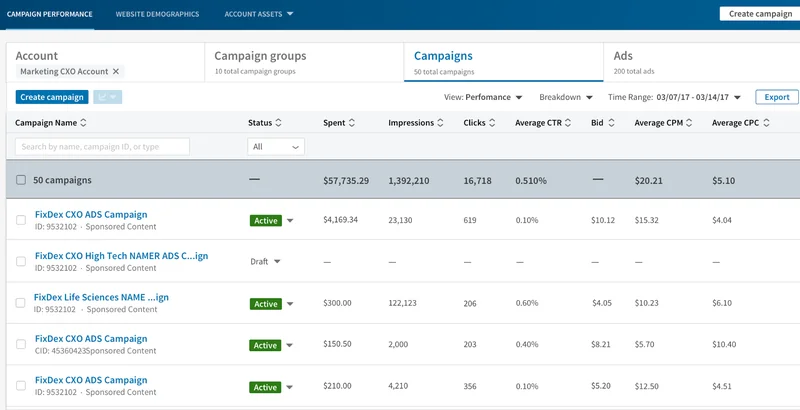Open the Breakdown dropdown
The width and height of the screenshot is (800, 410).
click(x=566, y=97)
